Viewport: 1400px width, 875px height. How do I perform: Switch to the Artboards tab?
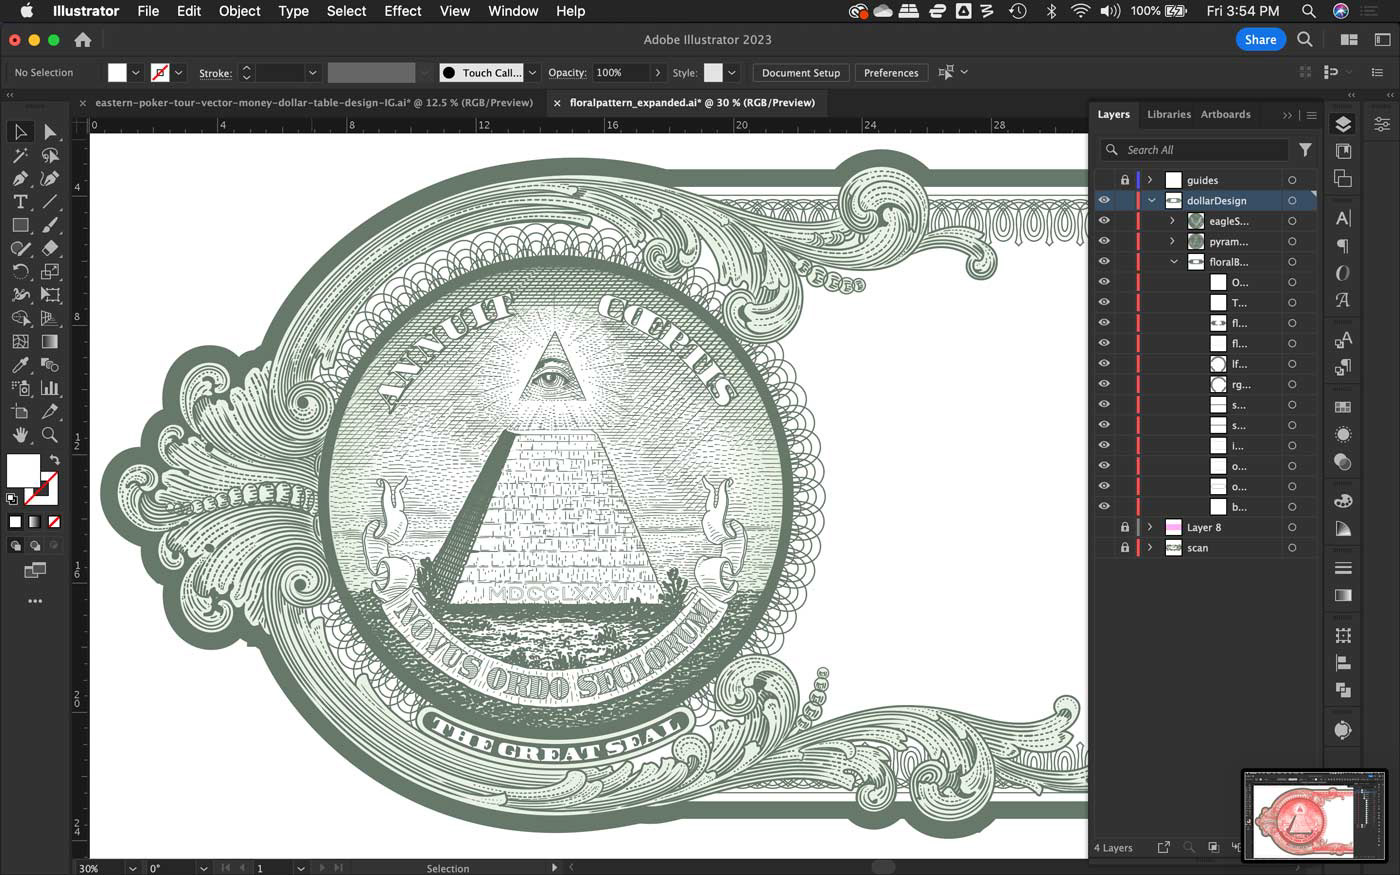(x=1225, y=114)
